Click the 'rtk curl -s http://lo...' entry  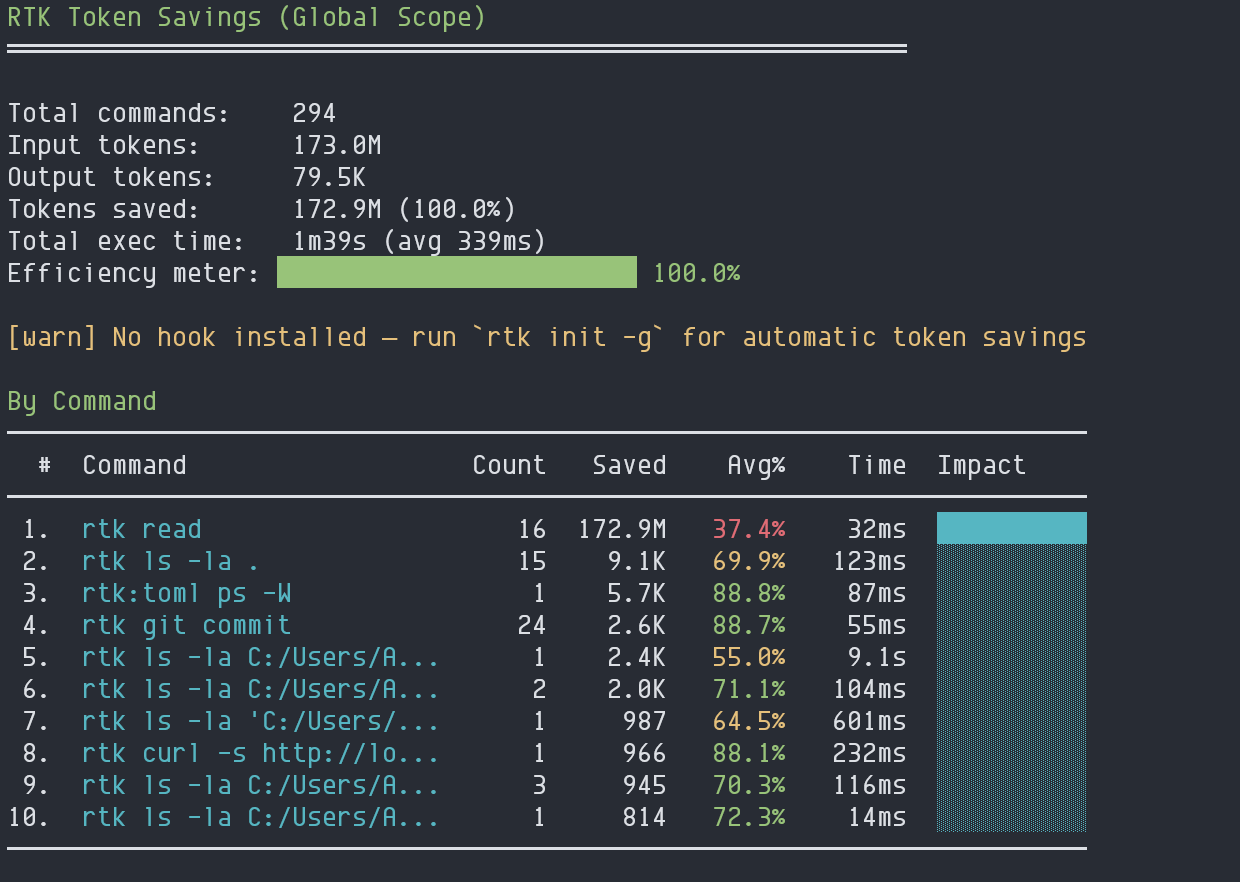tap(261, 753)
